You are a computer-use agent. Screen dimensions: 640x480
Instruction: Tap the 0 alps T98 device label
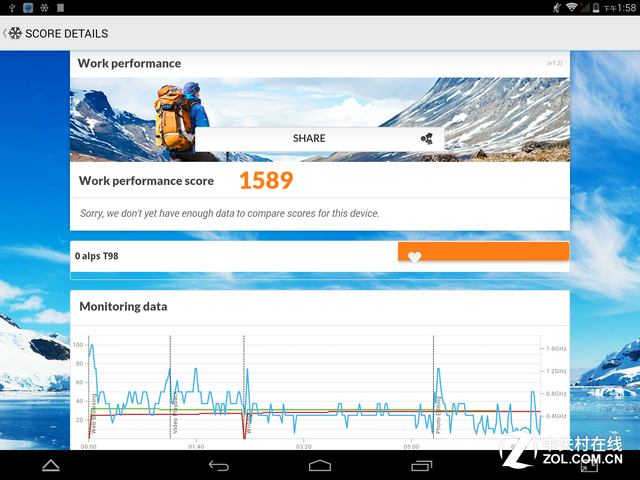pyautogui.click(x=105, y=256)
